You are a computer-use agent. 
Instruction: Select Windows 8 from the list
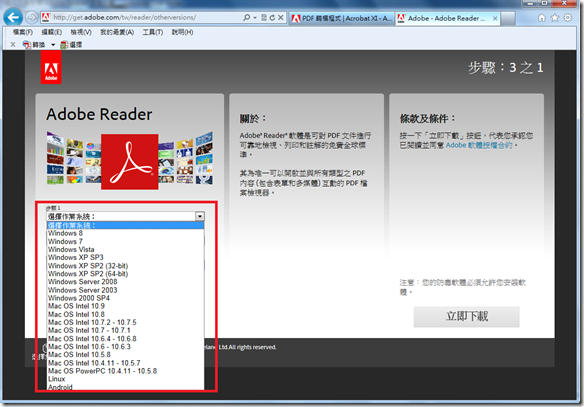[x=126, y=233]
